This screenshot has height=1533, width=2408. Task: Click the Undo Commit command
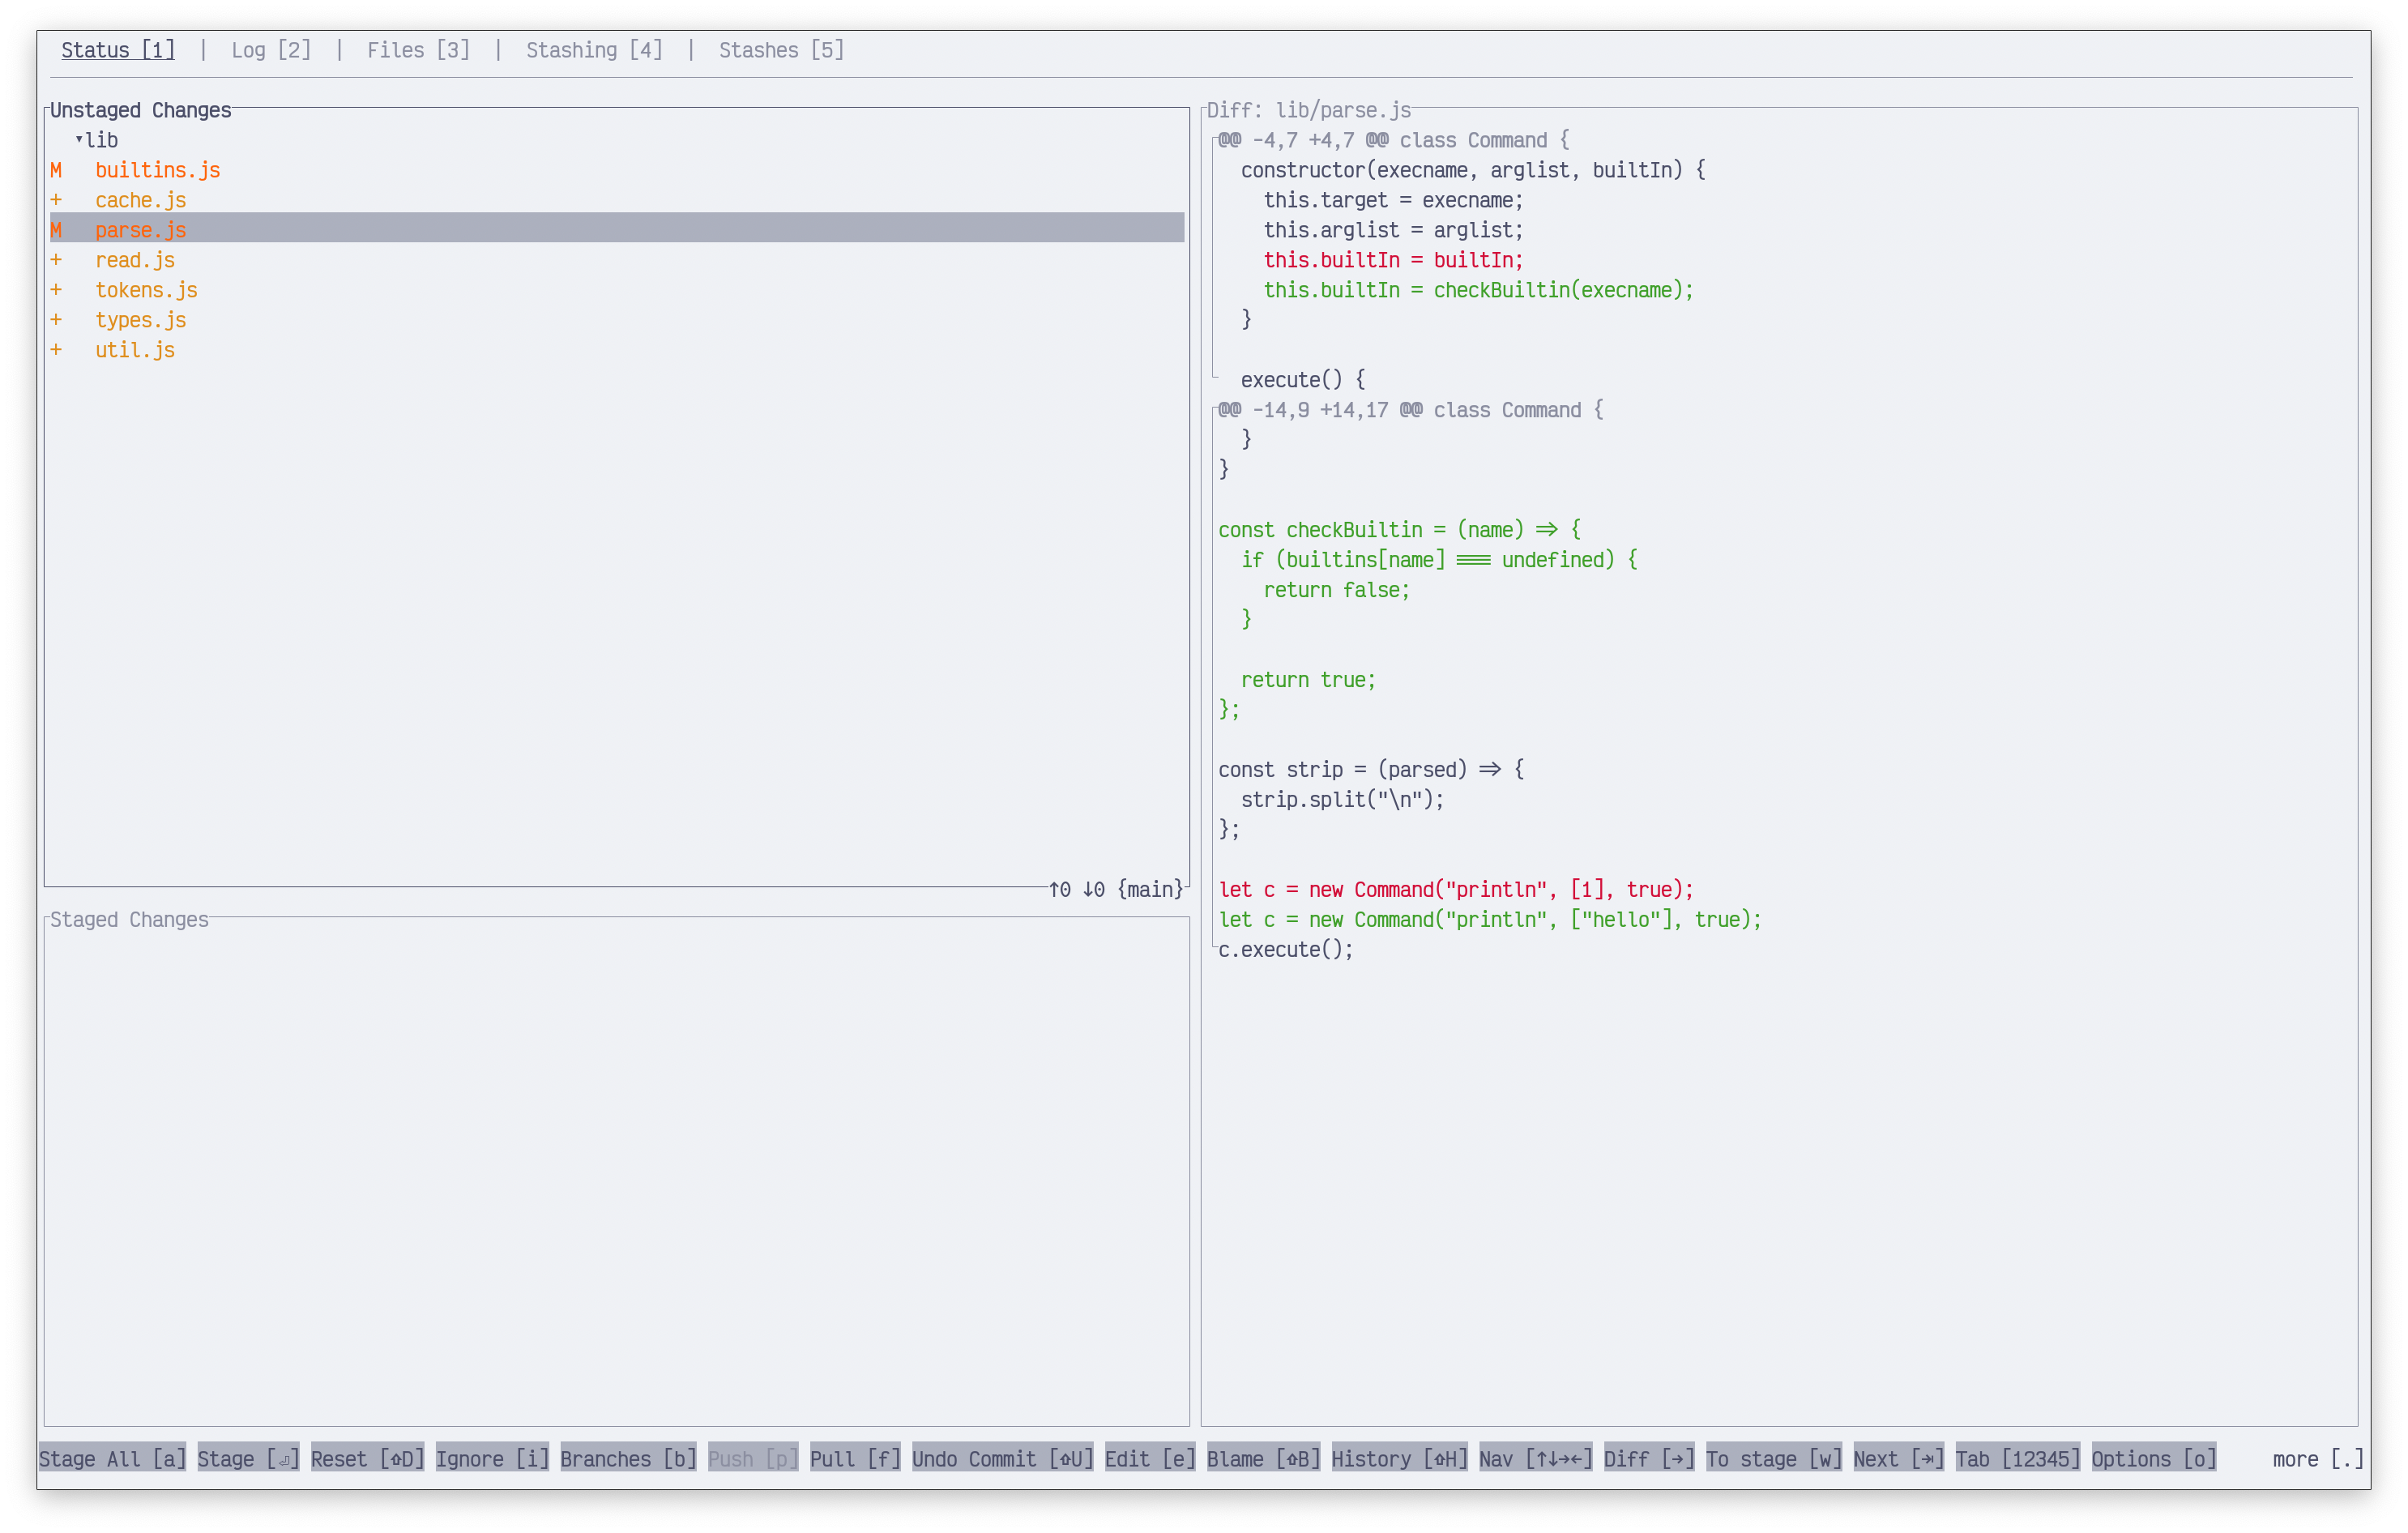[1002, 1459]
